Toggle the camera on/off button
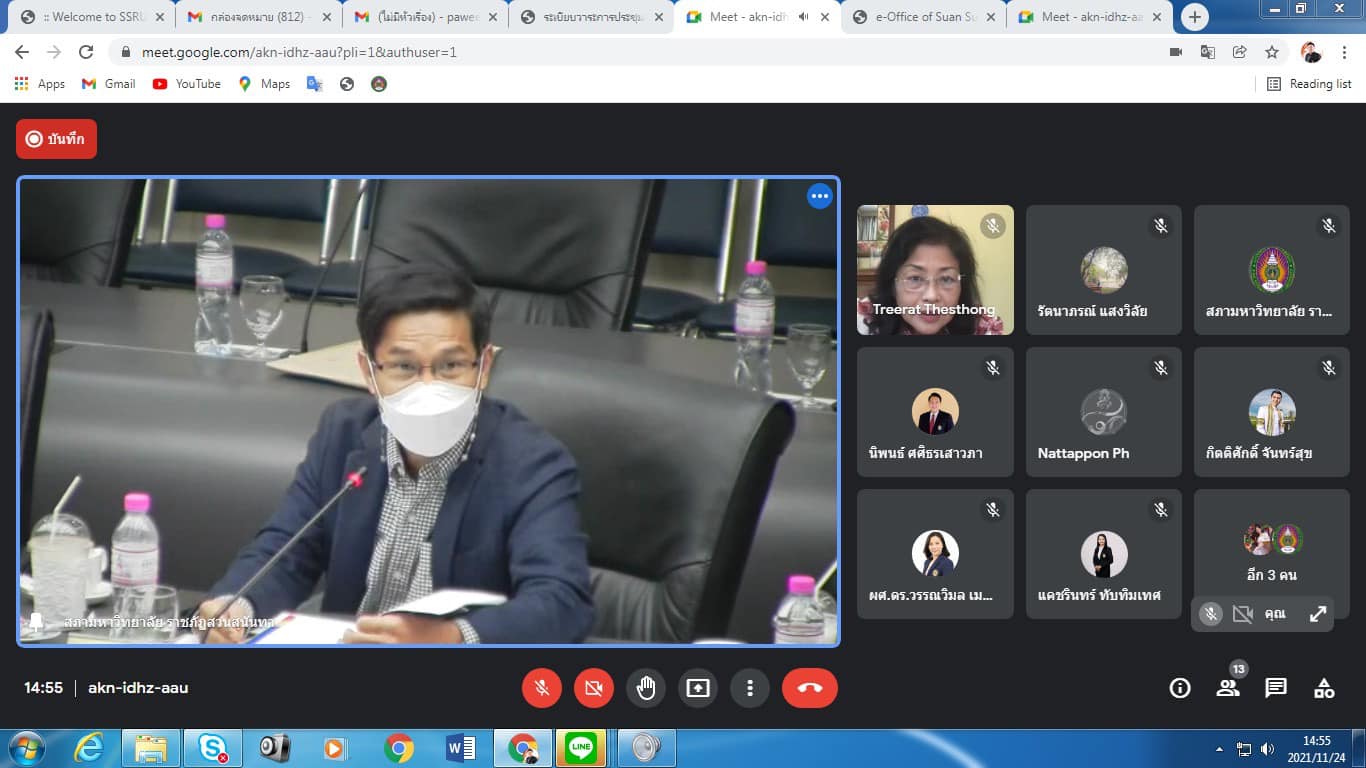This screenshot has height=768, width=1366. coord(594,688)
